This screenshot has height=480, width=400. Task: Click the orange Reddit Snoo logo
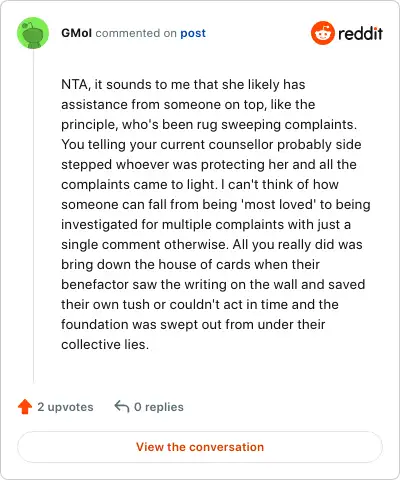coord(322,33)
